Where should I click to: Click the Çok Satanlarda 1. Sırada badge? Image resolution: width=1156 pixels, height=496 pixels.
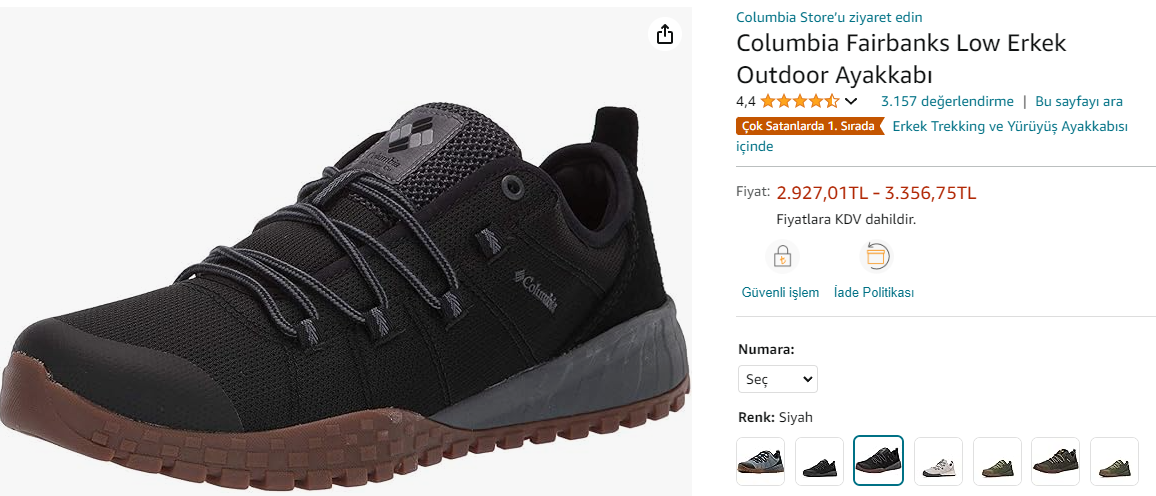pos(809,127)
